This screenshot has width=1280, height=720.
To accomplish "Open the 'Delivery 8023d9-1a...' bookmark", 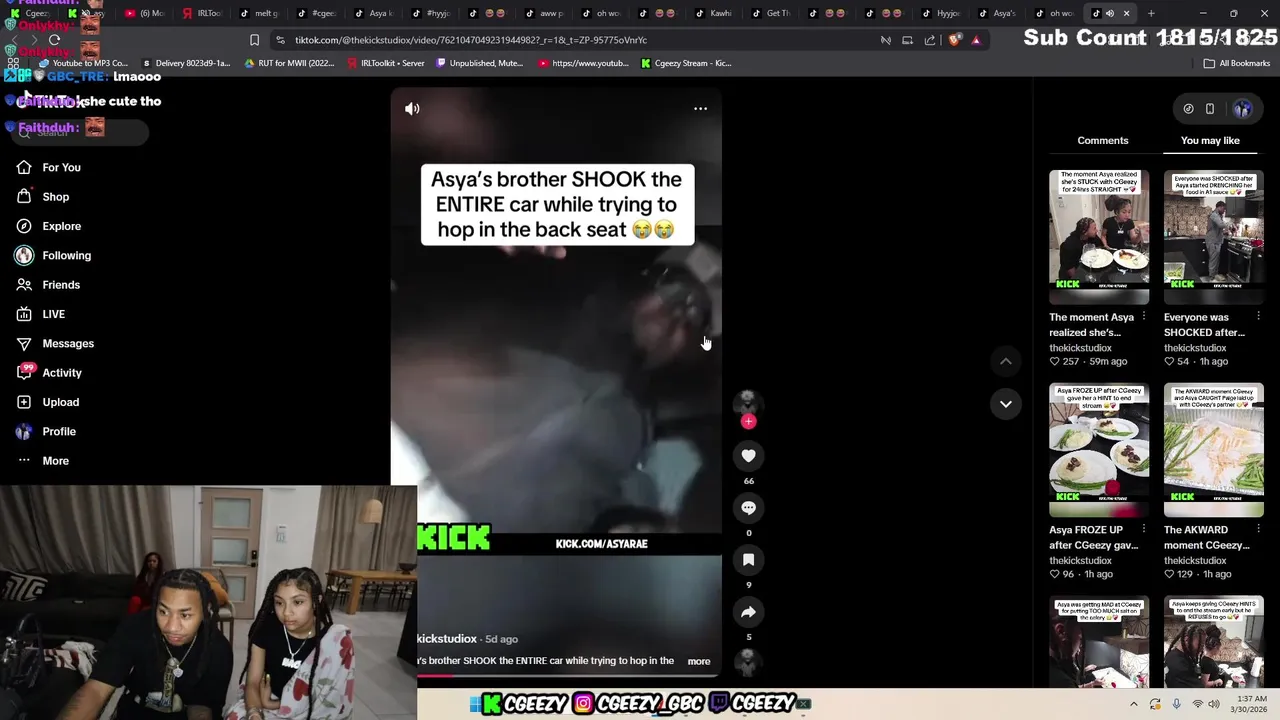I will coord(186,63).
